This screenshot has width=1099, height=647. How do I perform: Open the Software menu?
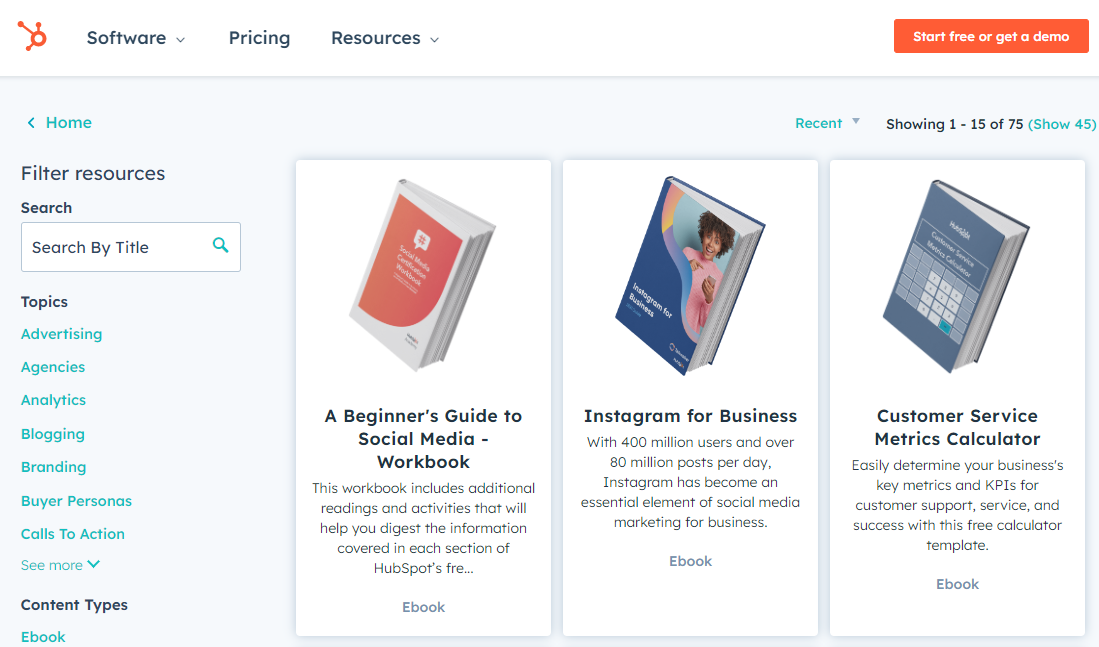[x=136, y=38]
